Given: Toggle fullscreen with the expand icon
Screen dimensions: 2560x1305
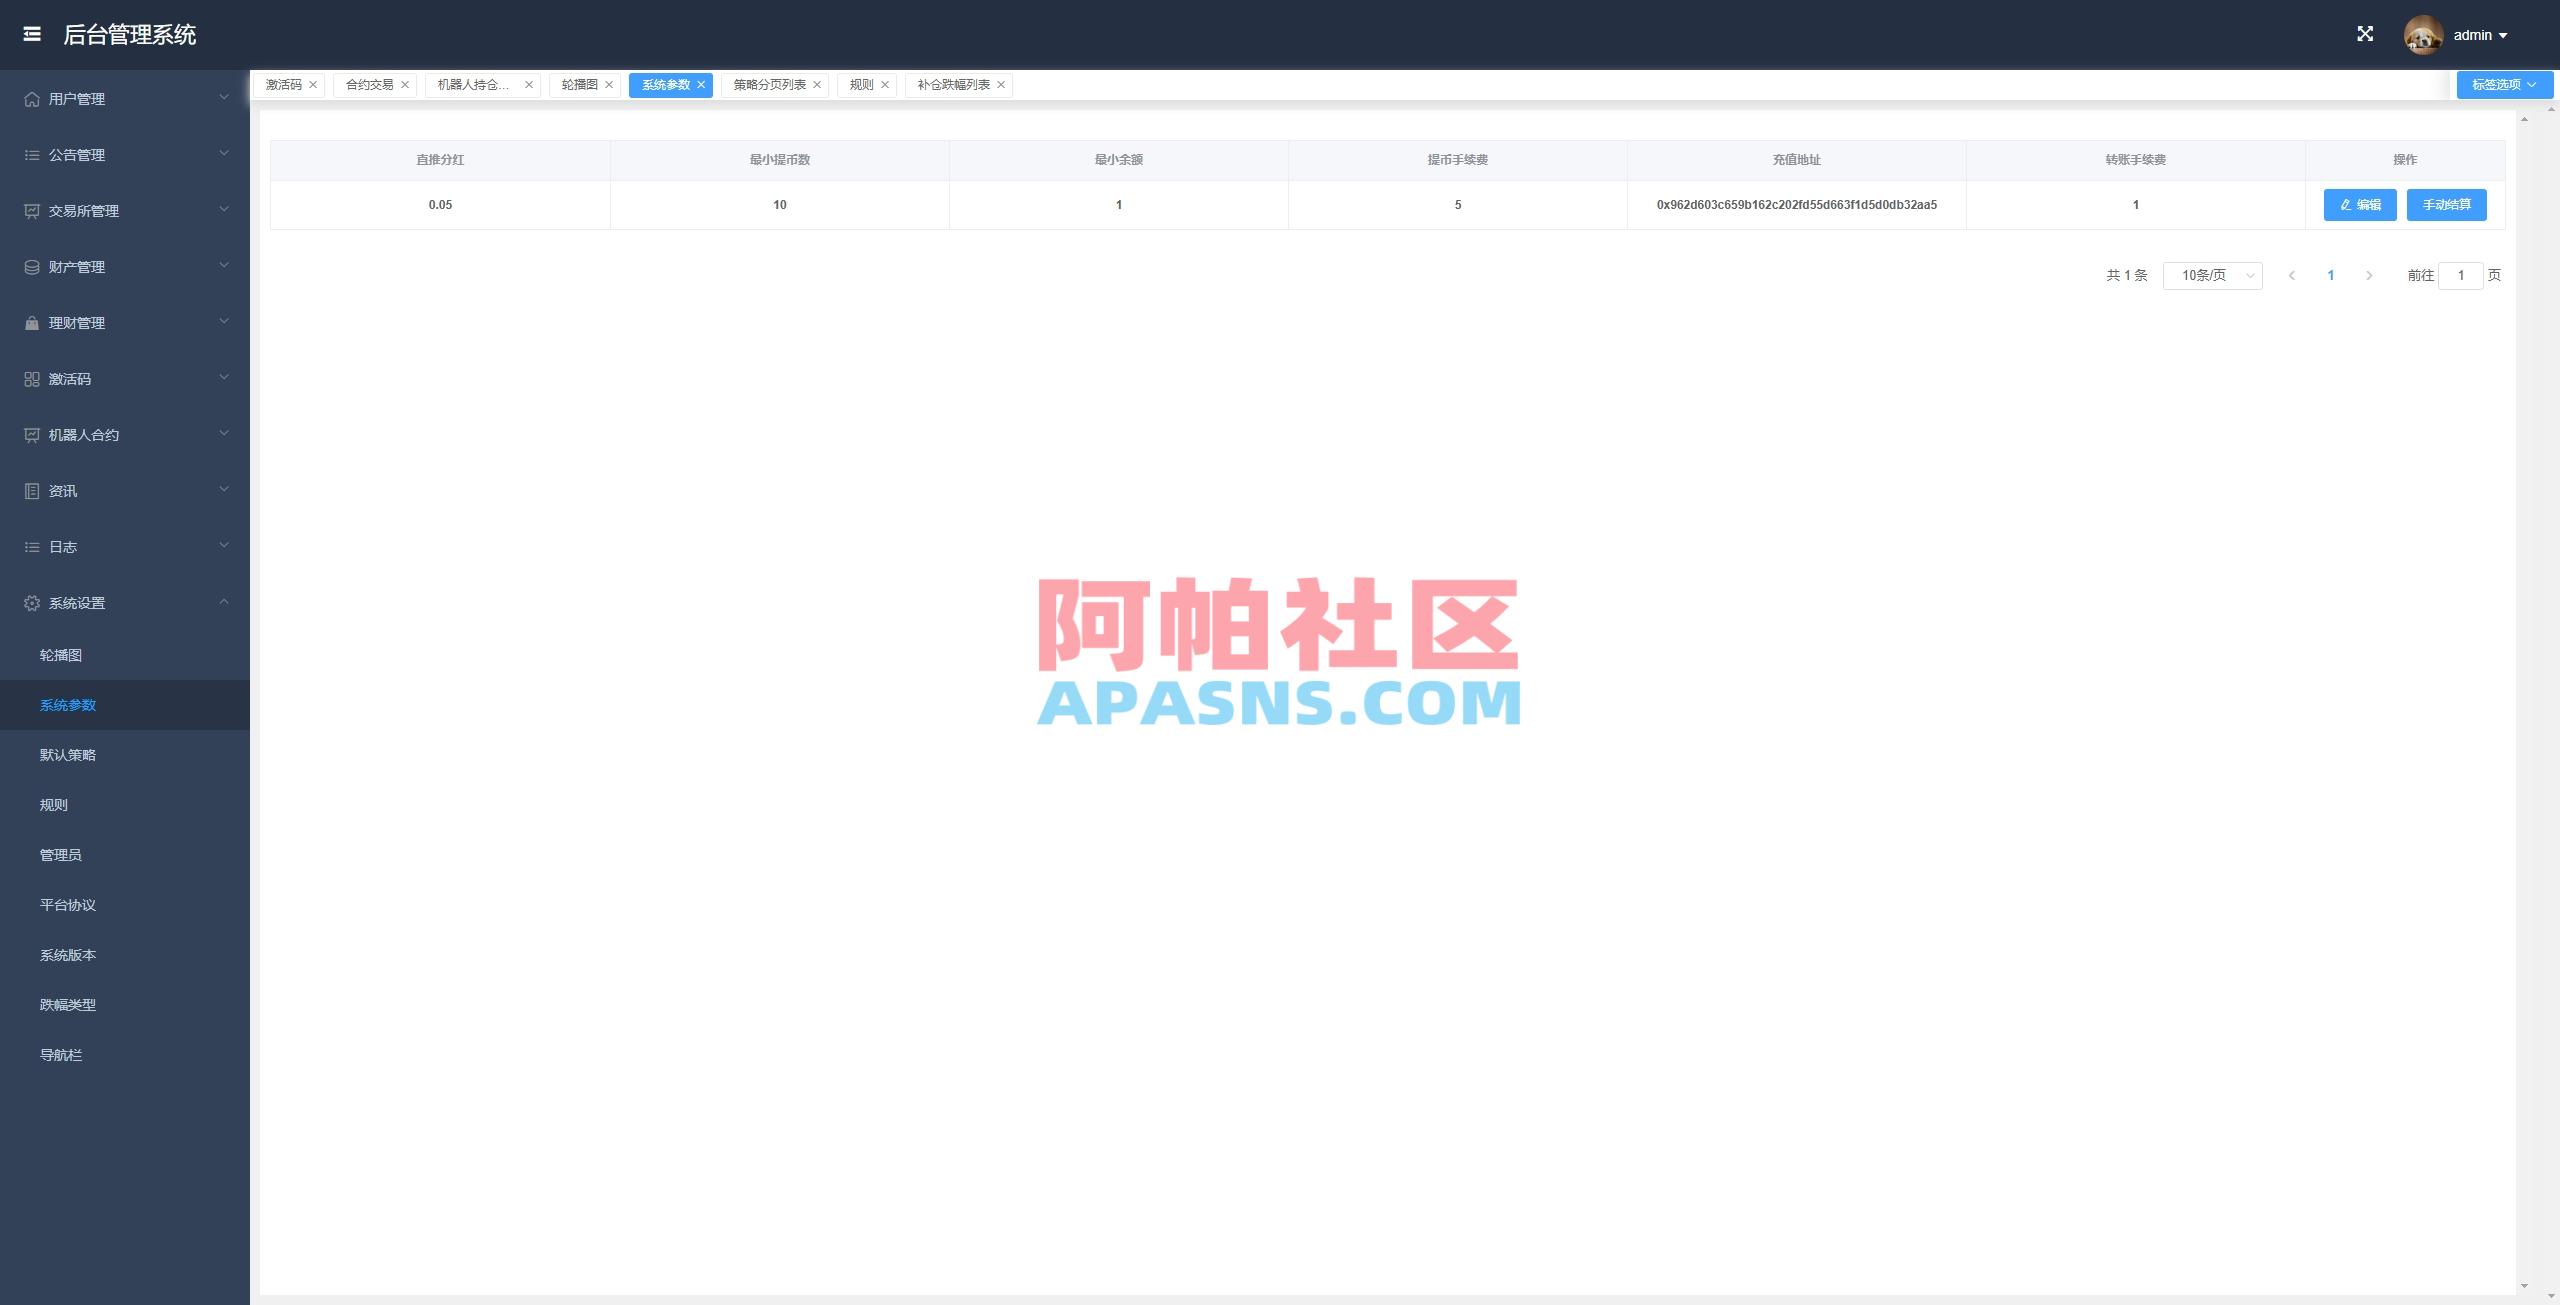Looking at the screenshot, I should click(2366, 33).
